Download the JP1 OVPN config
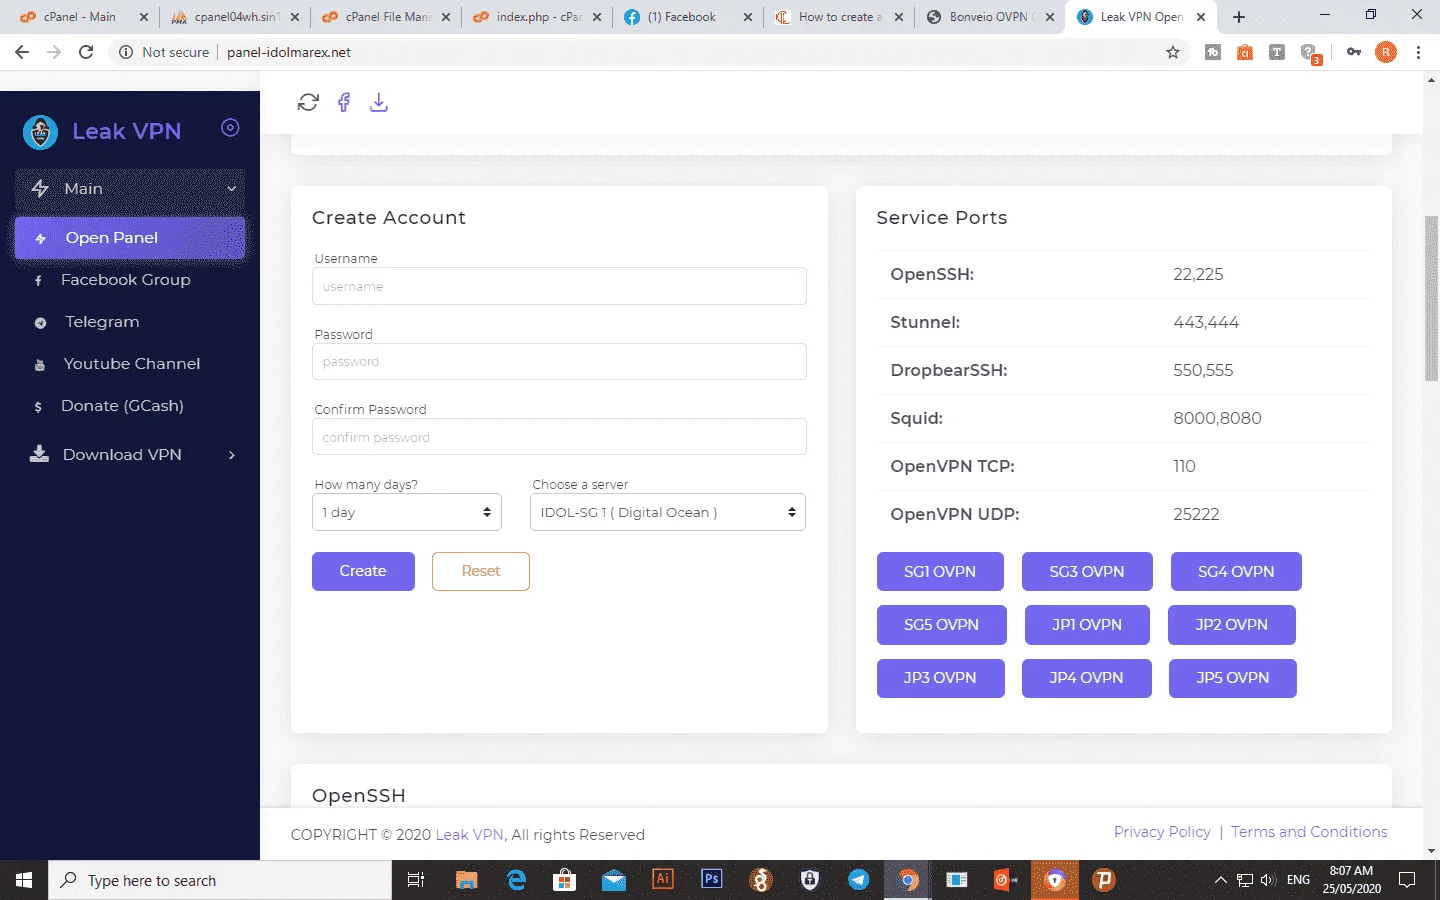The image size is (1440, 900). (x=1087, y=625)
